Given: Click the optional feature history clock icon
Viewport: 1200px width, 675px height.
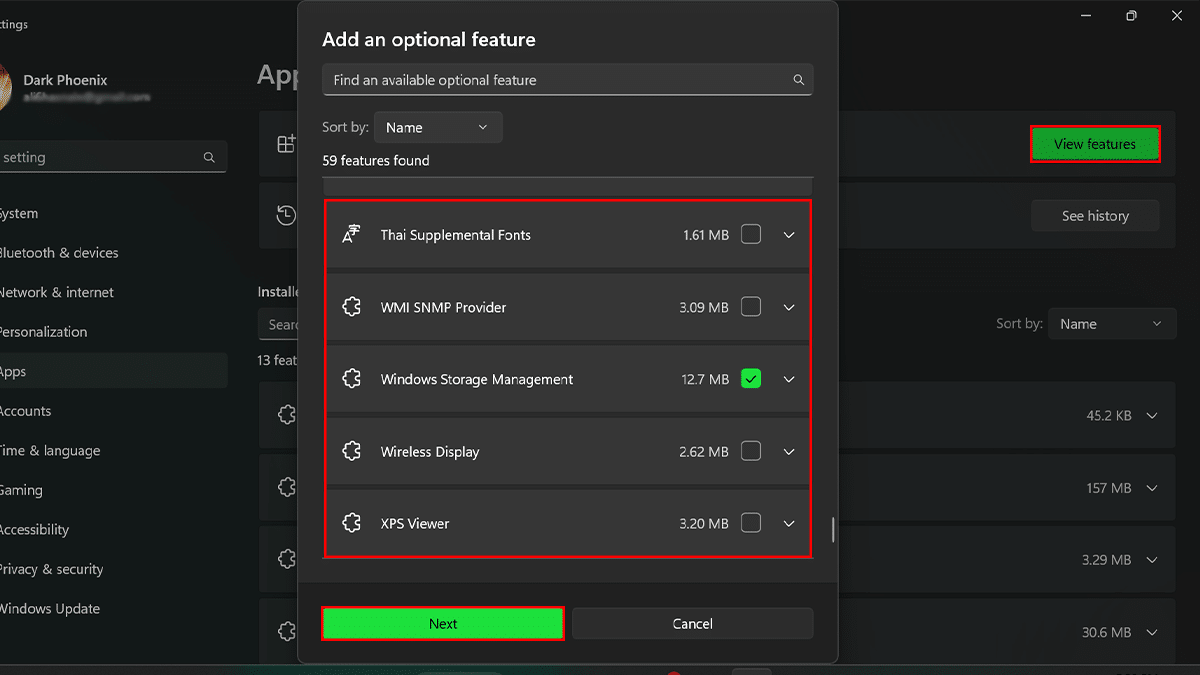Looking at the screenshot, I should tap(286, 216).
